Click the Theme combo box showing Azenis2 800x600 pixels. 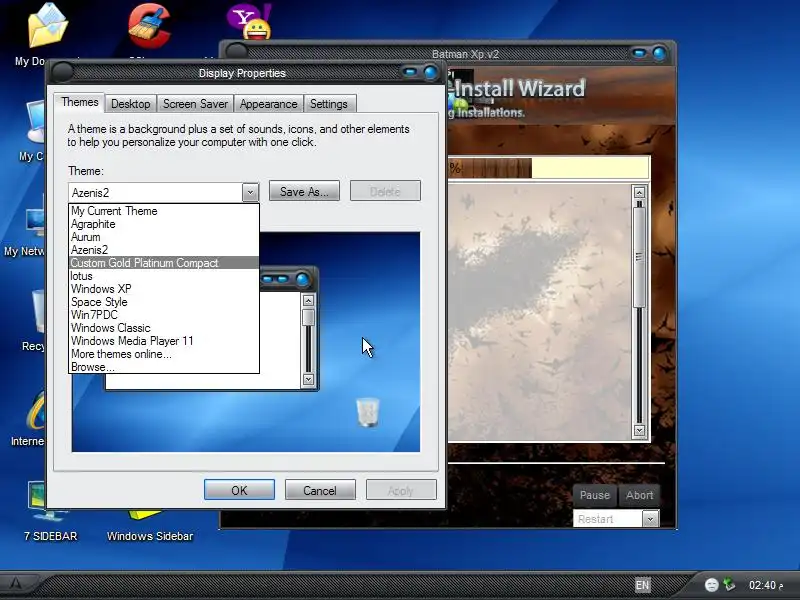[163, 192]
